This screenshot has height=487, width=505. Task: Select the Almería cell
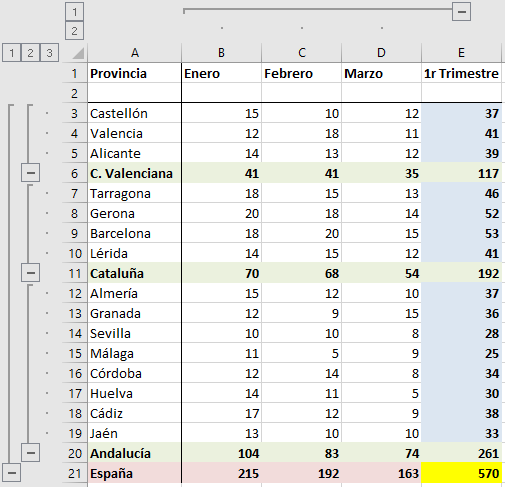click(x=135, y=293)
